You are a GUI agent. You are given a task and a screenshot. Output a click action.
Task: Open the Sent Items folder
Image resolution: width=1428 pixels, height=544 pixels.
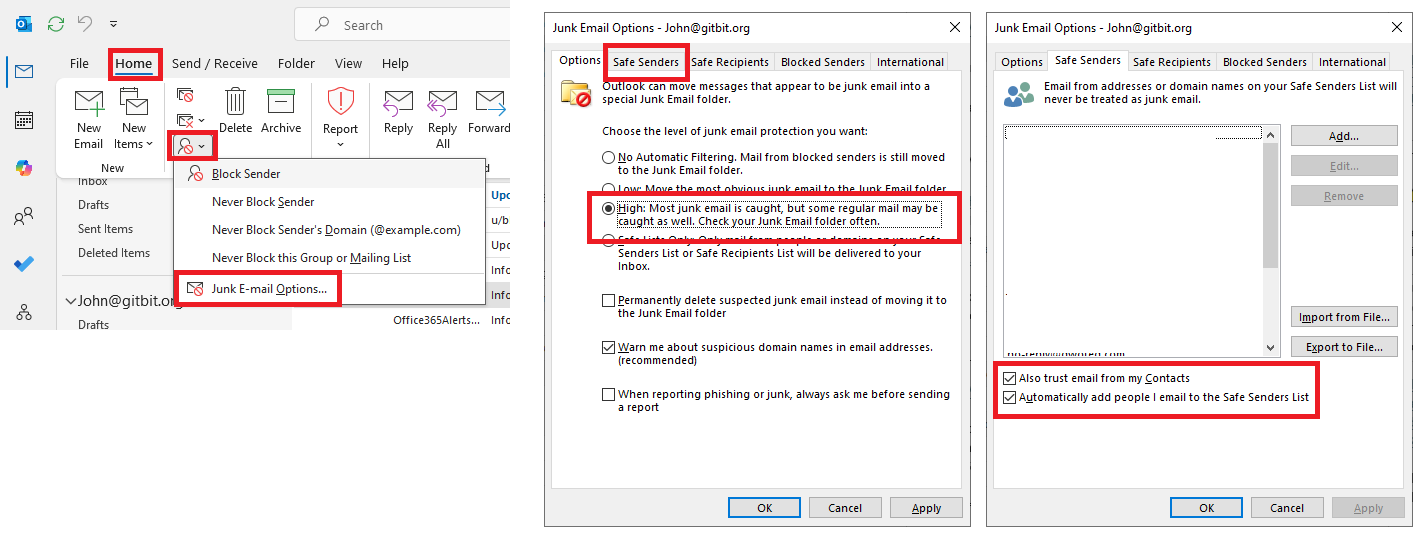(x=105, y=229)
